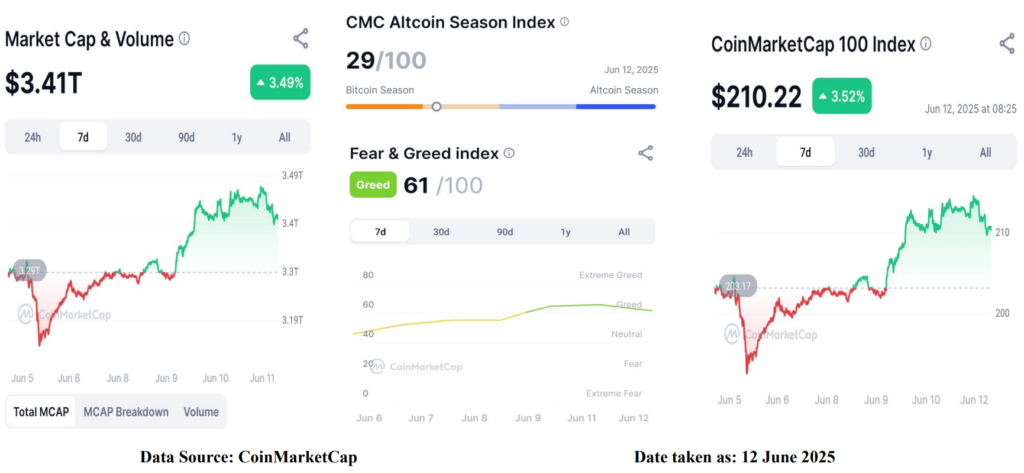
Task: Click info icon beside CoinMarketCap 100 Index
Action: tap(925, 44)
